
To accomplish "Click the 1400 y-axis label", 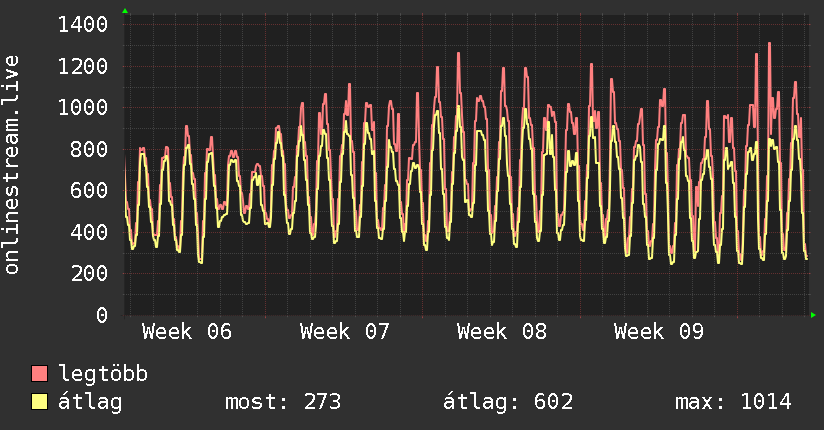I will tap(83, 25).
